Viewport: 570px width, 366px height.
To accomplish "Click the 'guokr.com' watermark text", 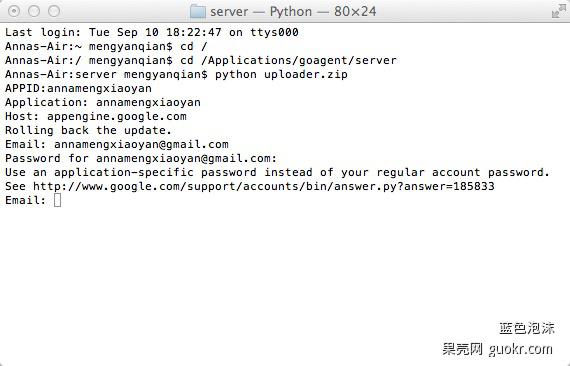I will click(520, 349).
